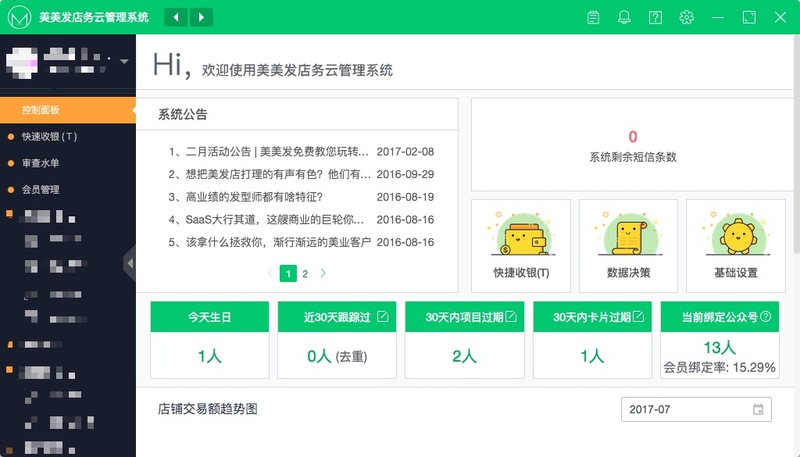
Task: Collapse the sidebar using the side handle arrow
Action: pos(130,263)
